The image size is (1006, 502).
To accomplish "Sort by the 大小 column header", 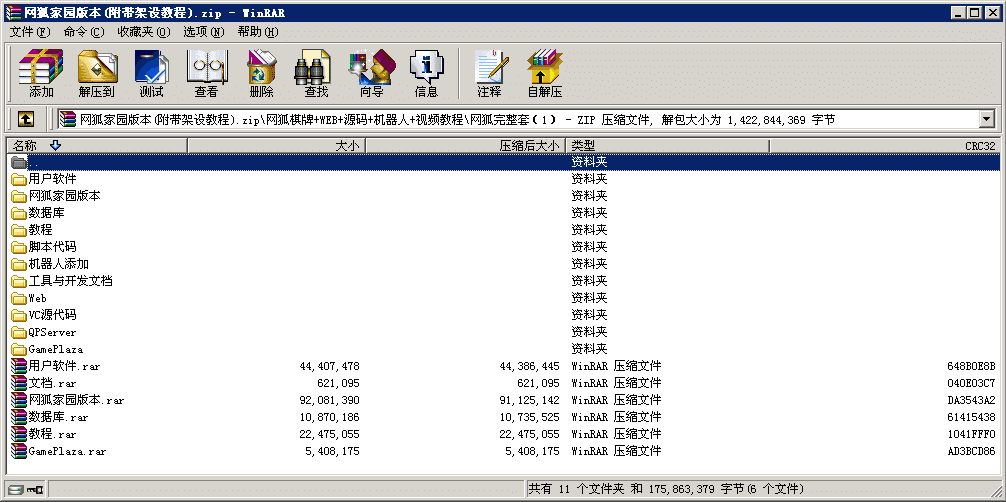I will point(277,146).
